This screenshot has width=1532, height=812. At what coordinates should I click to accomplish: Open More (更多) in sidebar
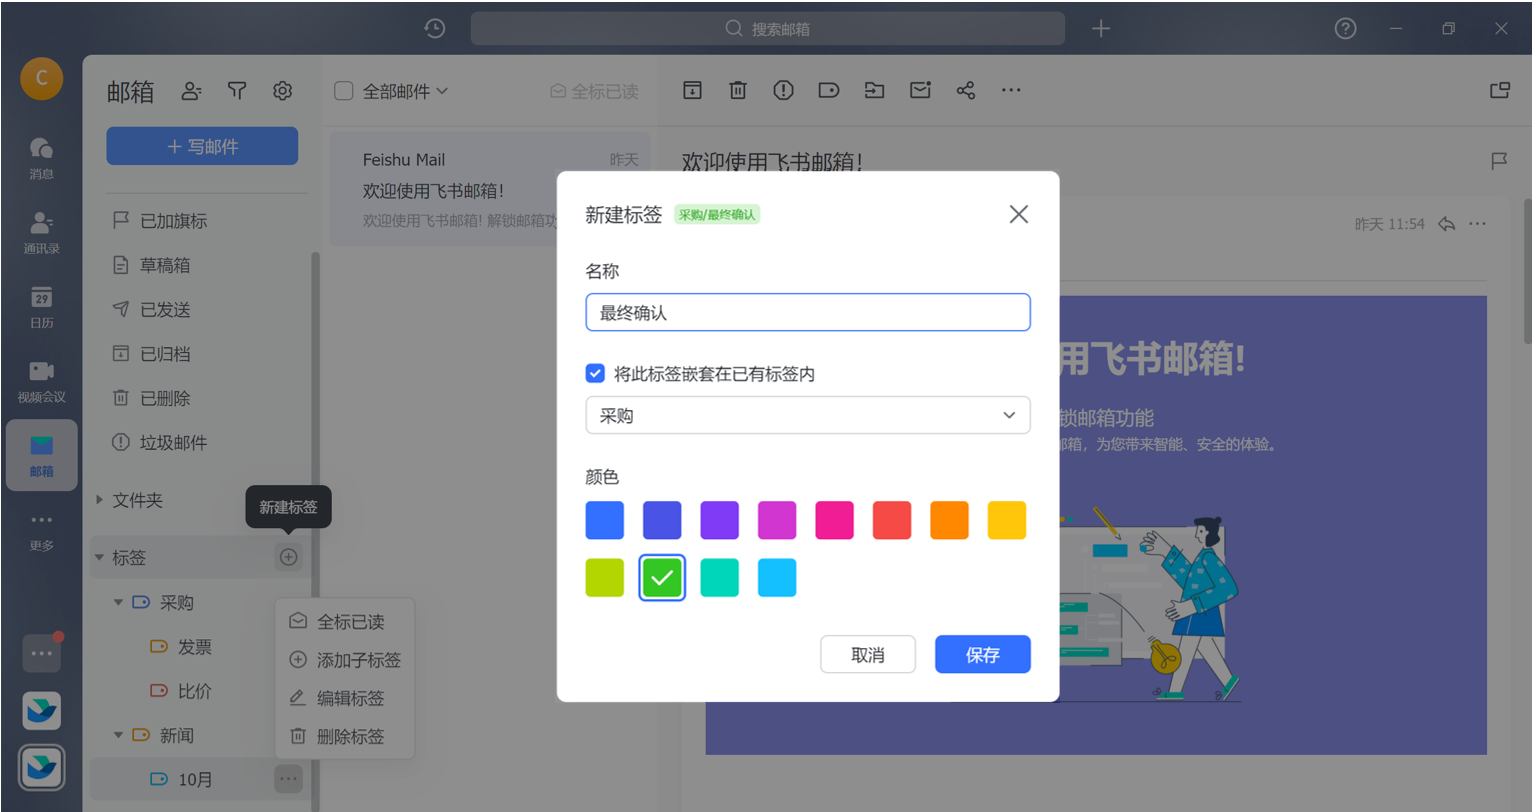pyautogui.click(x=42, y=531)
